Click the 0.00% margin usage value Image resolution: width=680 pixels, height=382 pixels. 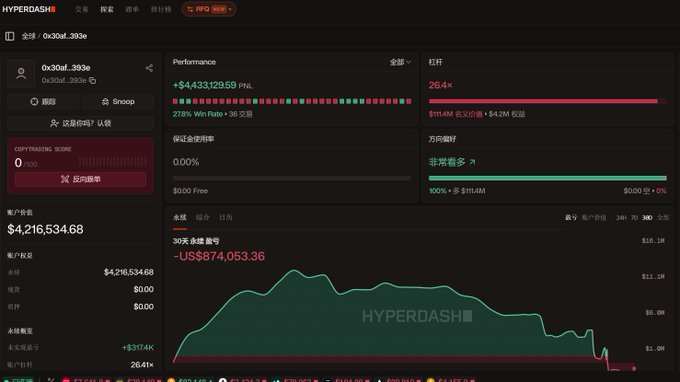click(186, 162)
